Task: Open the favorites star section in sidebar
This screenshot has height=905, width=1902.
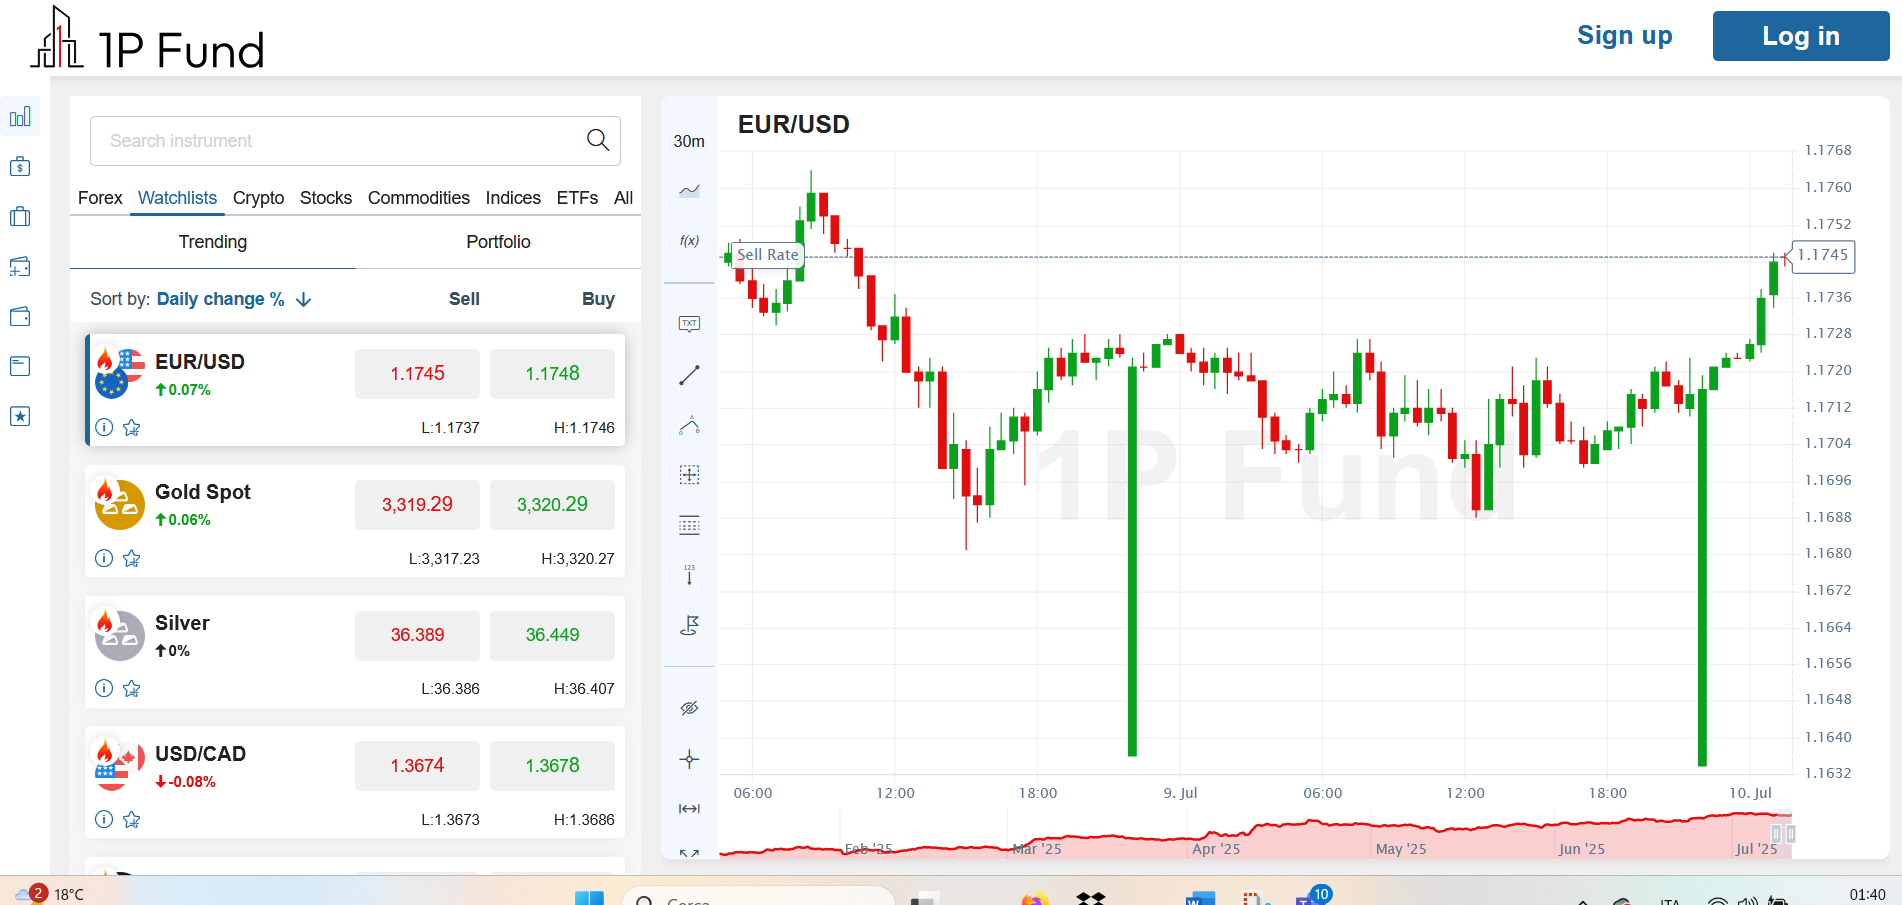Action: tap(20, 416)
